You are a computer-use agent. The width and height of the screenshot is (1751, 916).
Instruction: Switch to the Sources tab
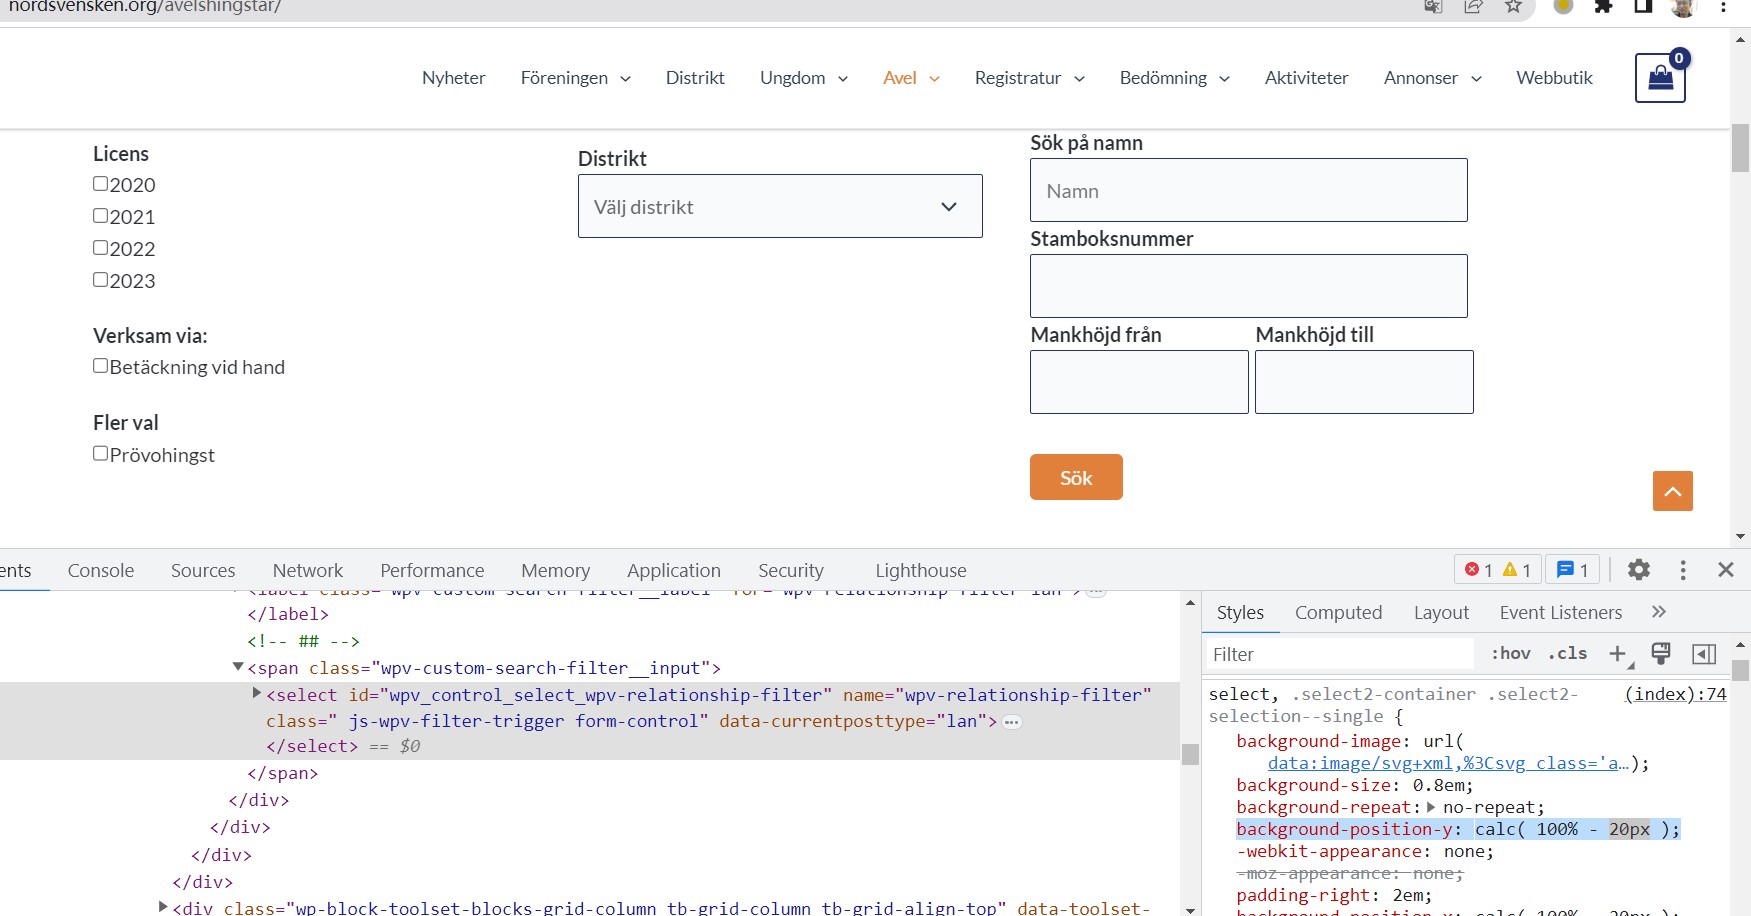pos(203,570)
